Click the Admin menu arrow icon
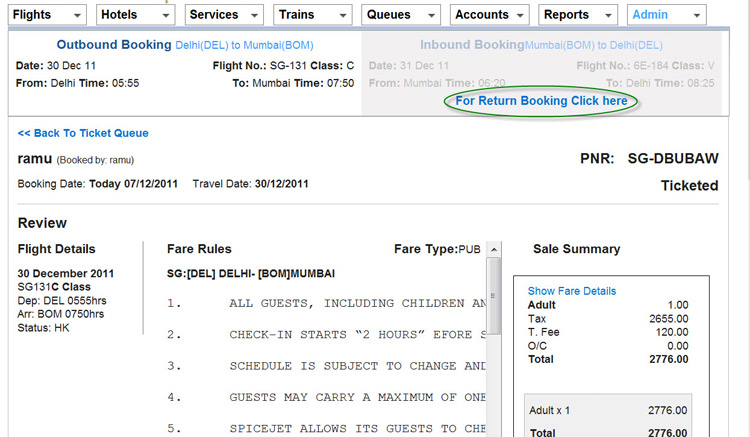750x437 pixels. tap(695, 16)
